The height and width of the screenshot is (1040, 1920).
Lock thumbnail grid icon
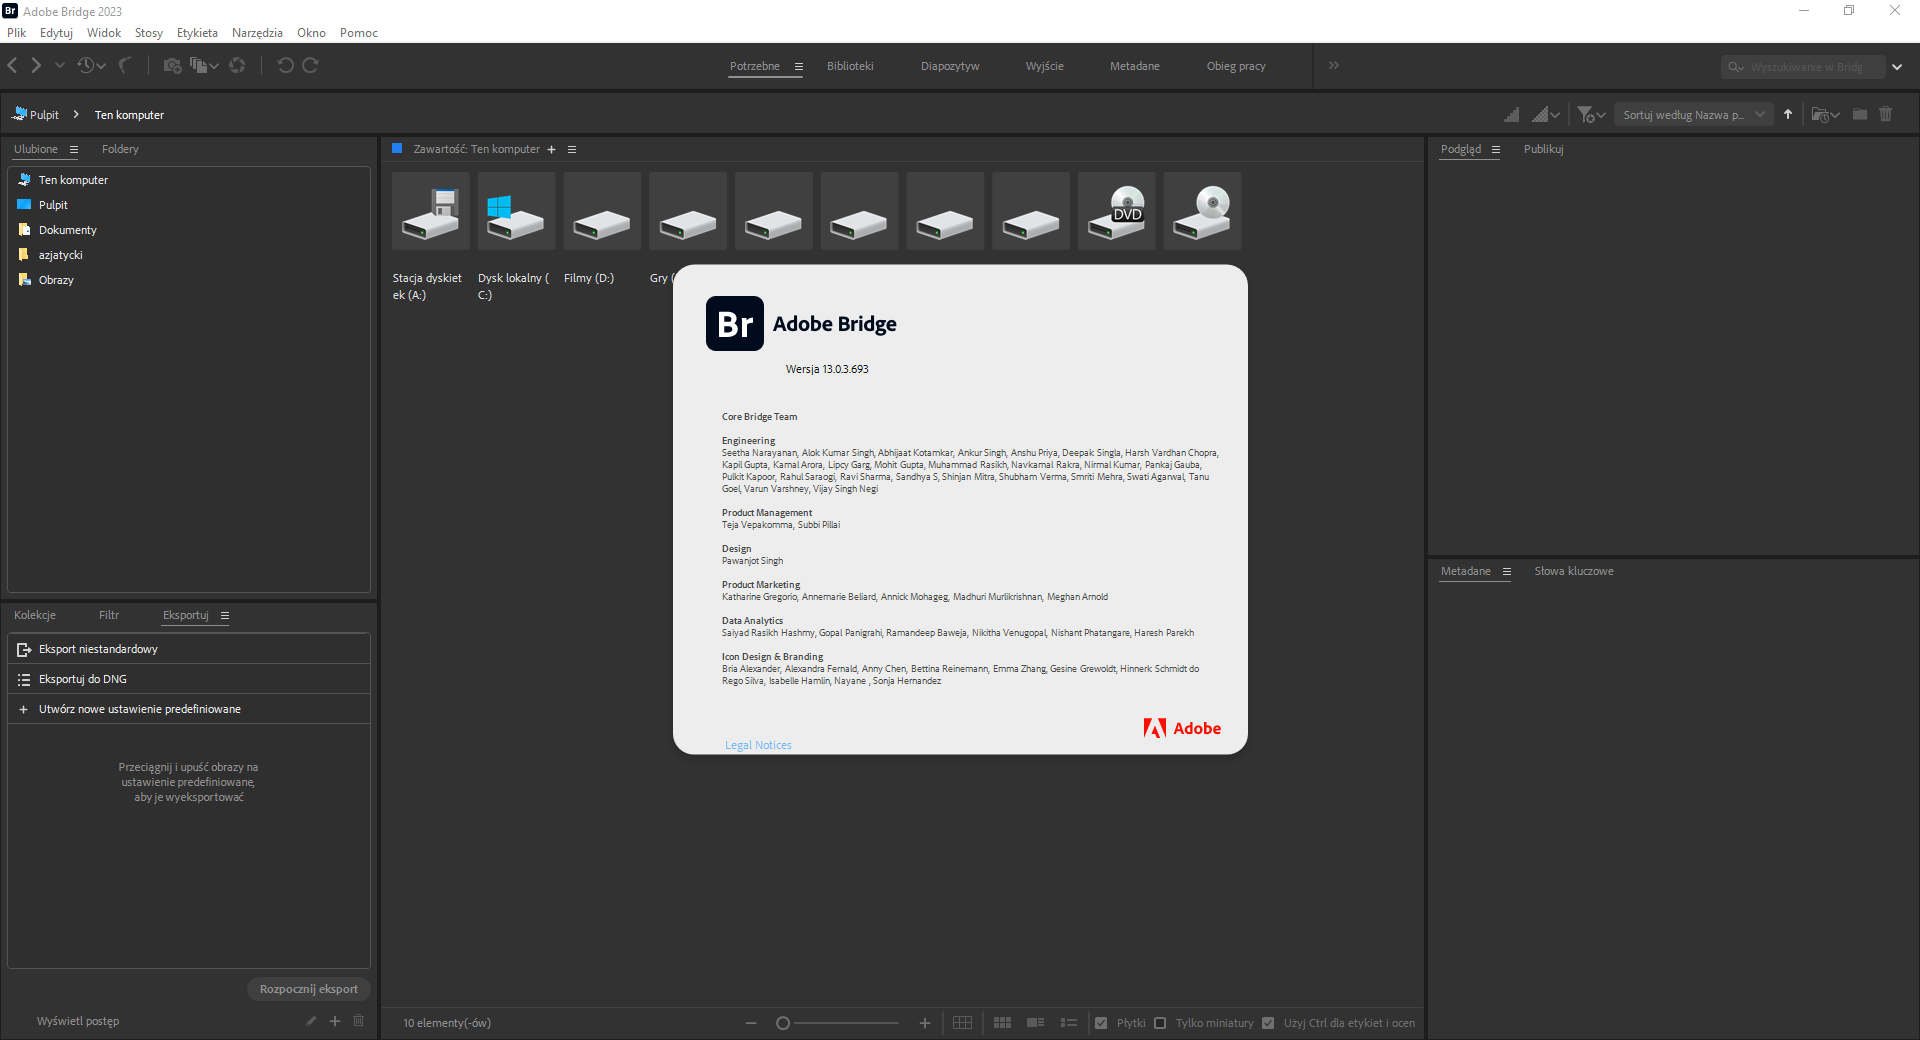[962, 1023]
